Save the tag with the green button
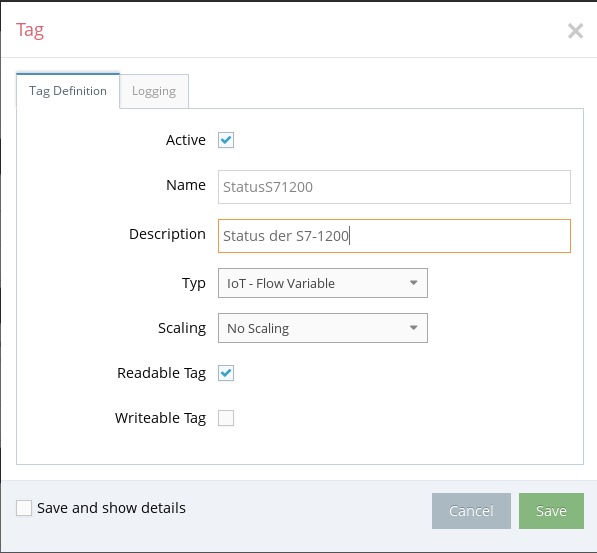Image resolution: width=597 pixels, height=553 pixels. [551, 511]
